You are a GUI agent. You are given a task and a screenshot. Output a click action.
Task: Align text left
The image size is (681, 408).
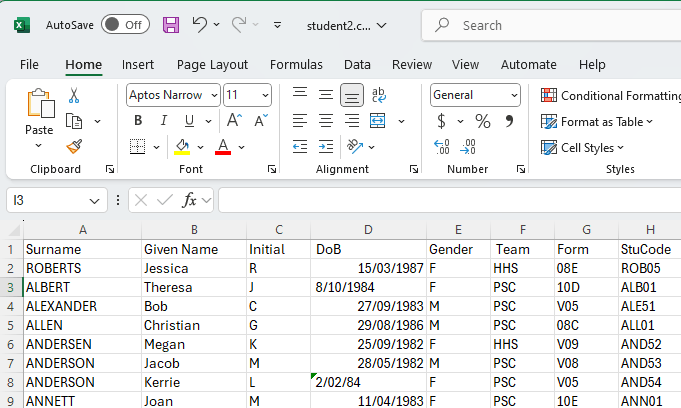300,120
